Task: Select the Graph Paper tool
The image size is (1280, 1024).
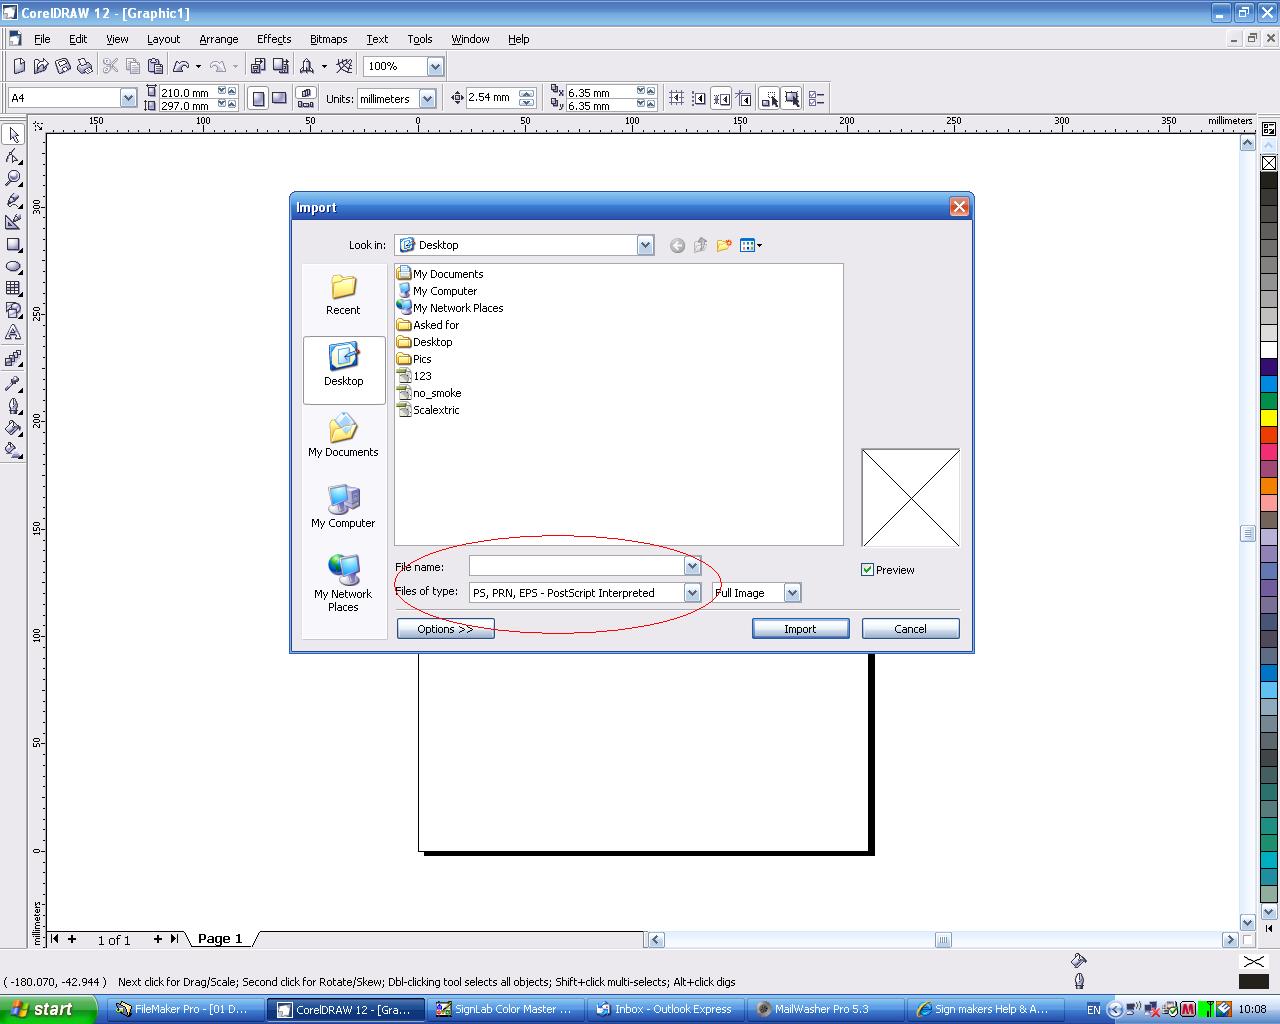Action: (13, 289)
